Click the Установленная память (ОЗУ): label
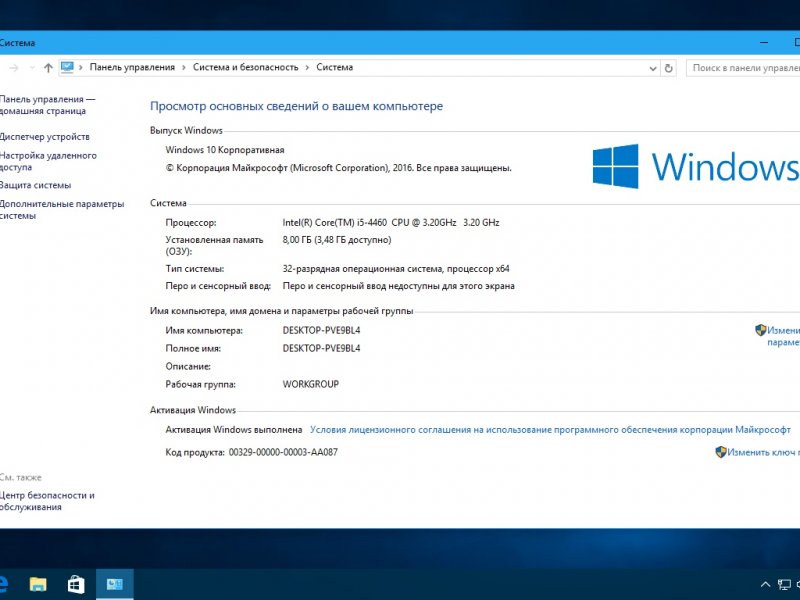 click(x=214, y=245)
